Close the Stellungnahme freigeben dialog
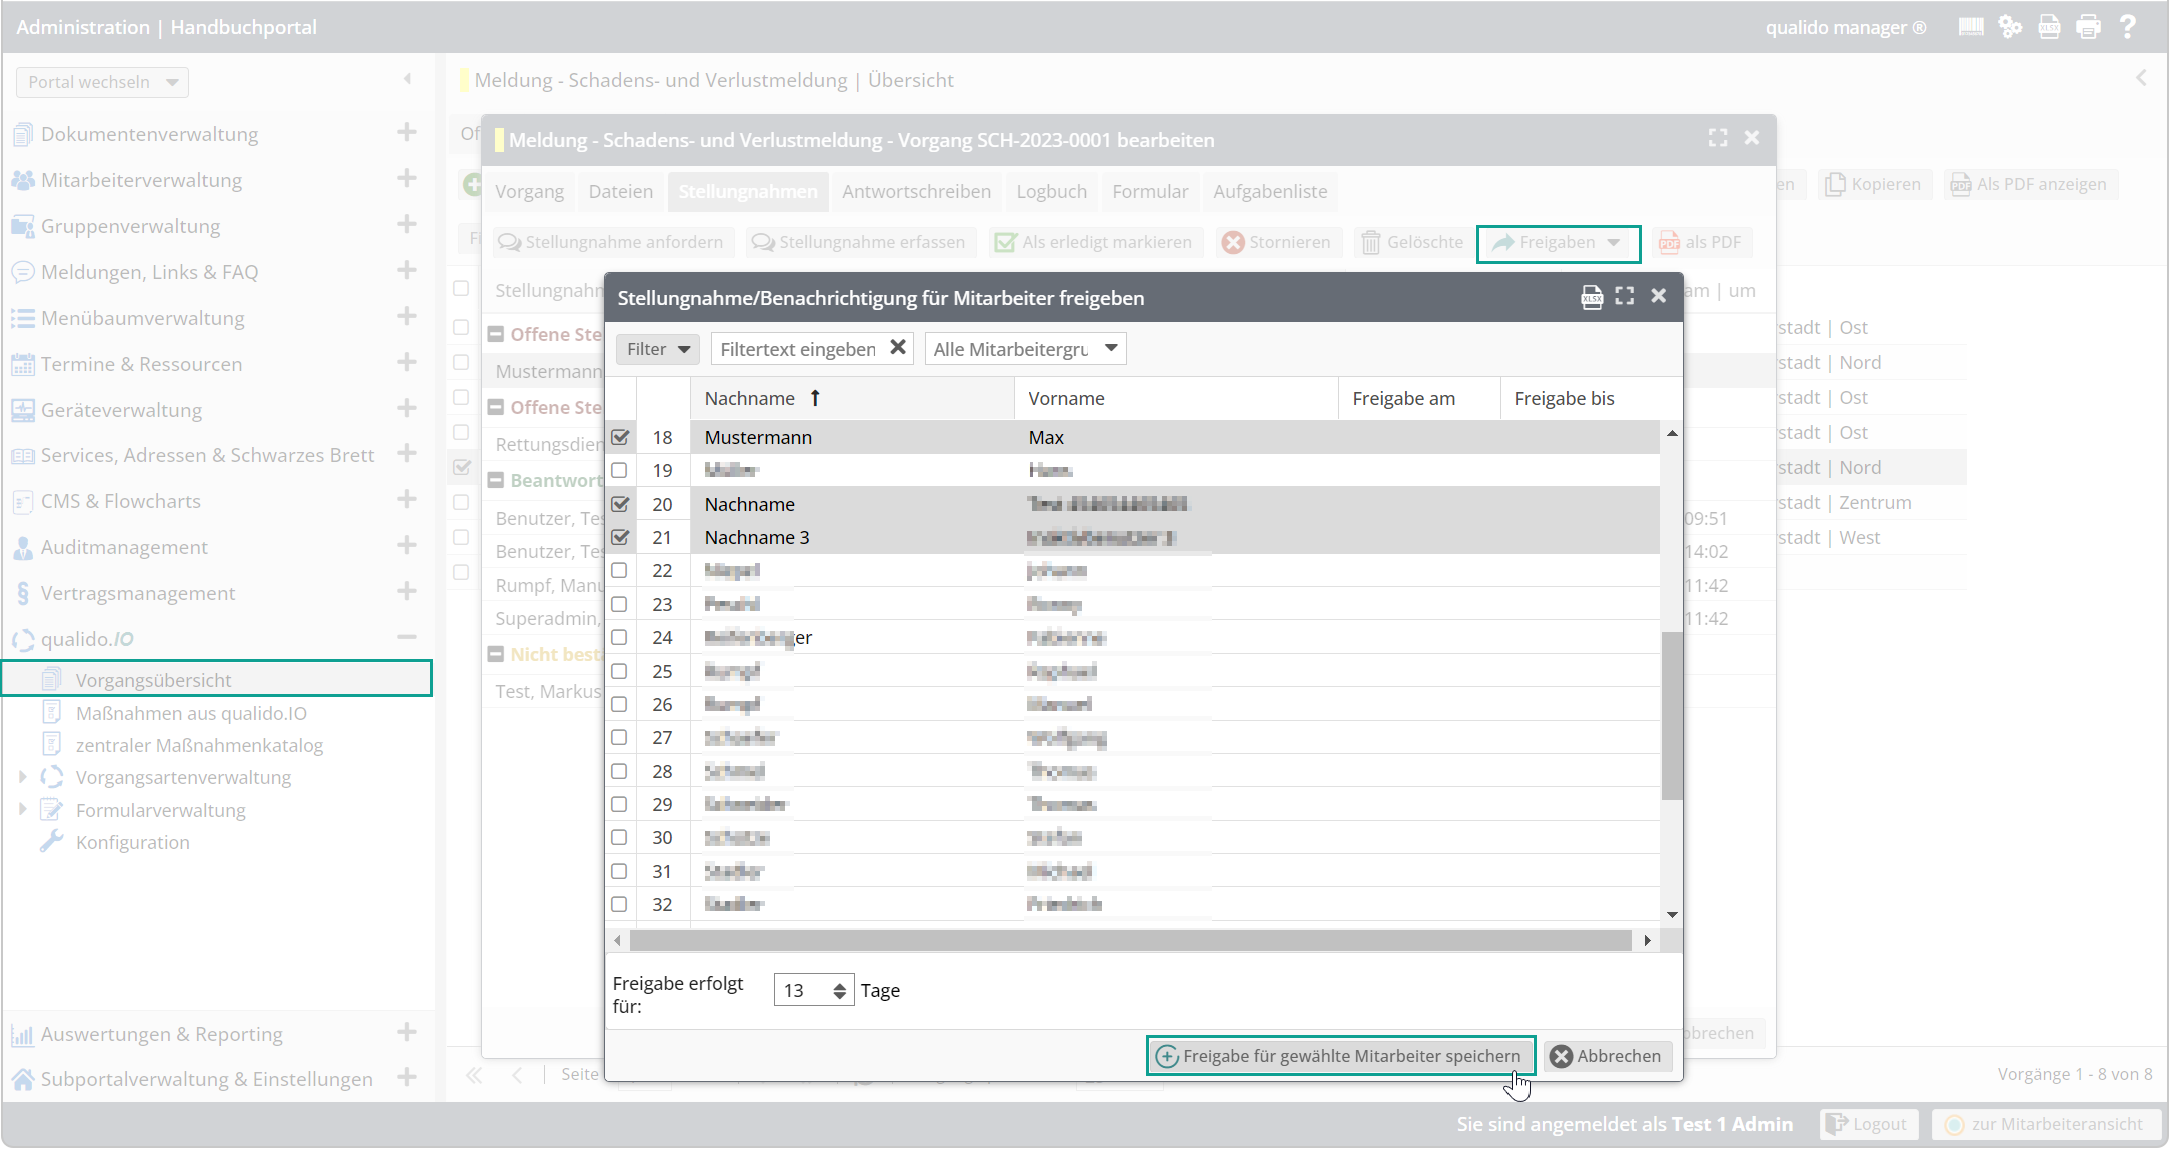2170x1149 pixels. (1659, 295)
